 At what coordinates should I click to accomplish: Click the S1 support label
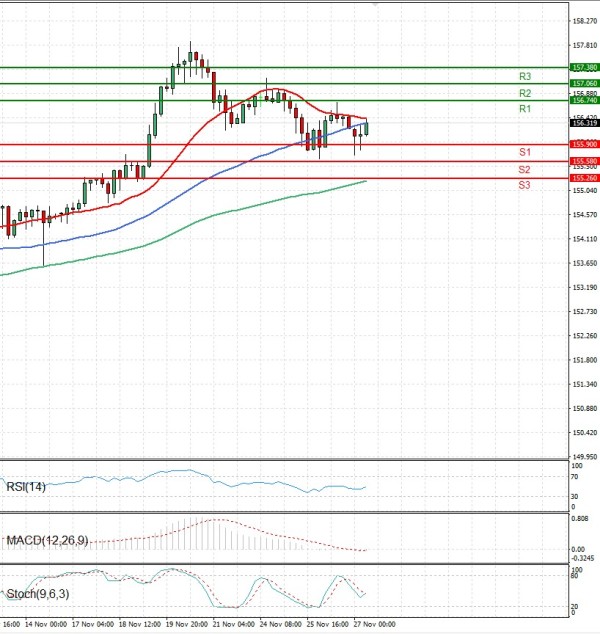click(524, 151)
